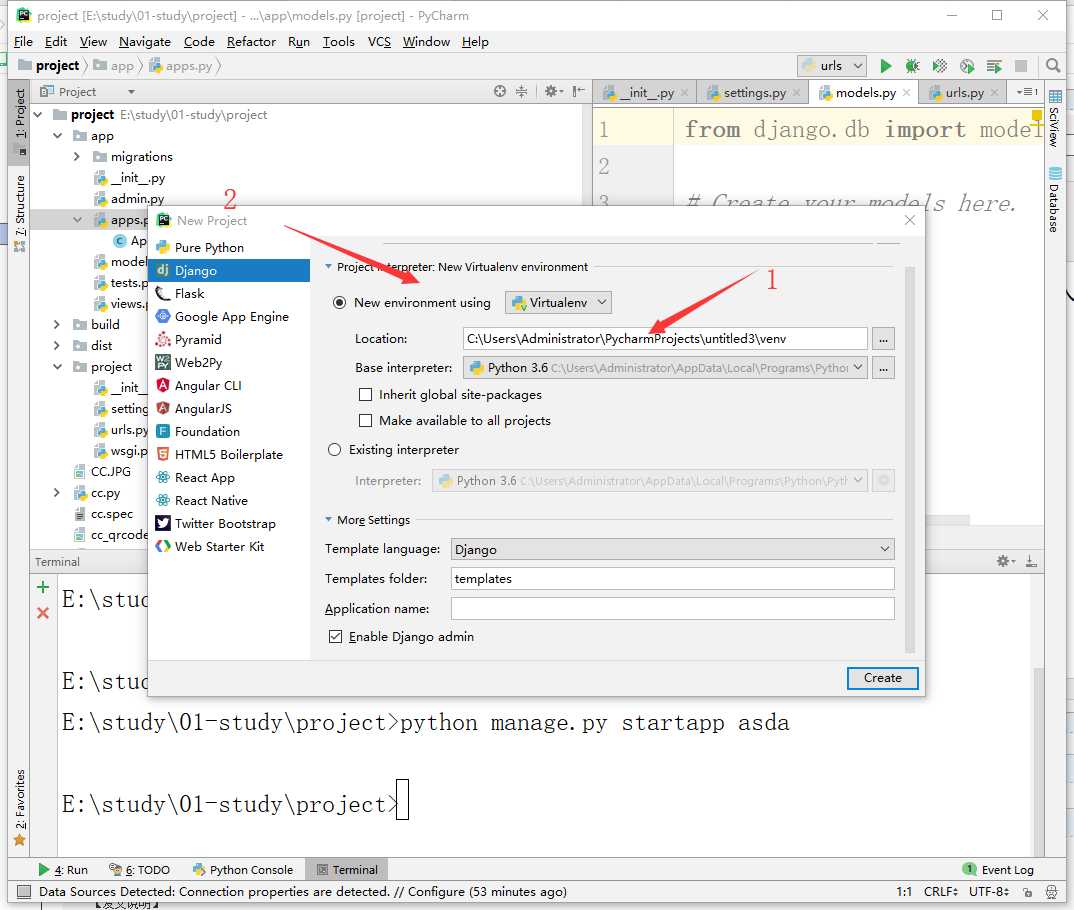The width and height of the screenshot is (1074, 910).
Task: Collapse More Settings section
Action: click(x=328, y=520)
